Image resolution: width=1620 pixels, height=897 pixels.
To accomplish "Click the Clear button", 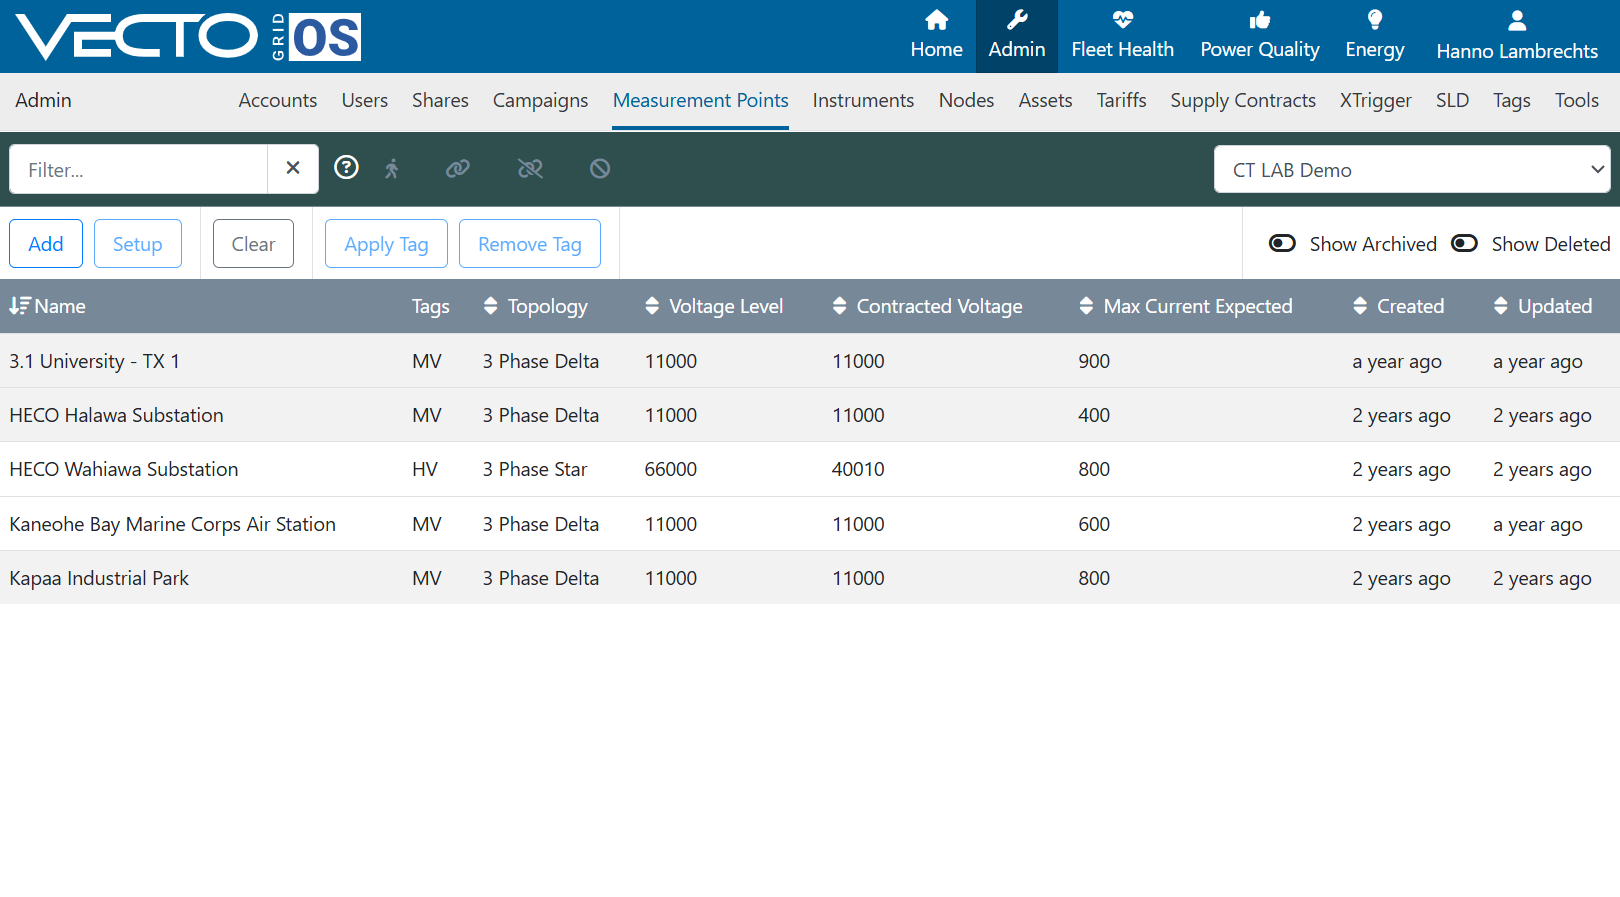I will (x=253, y=243).
